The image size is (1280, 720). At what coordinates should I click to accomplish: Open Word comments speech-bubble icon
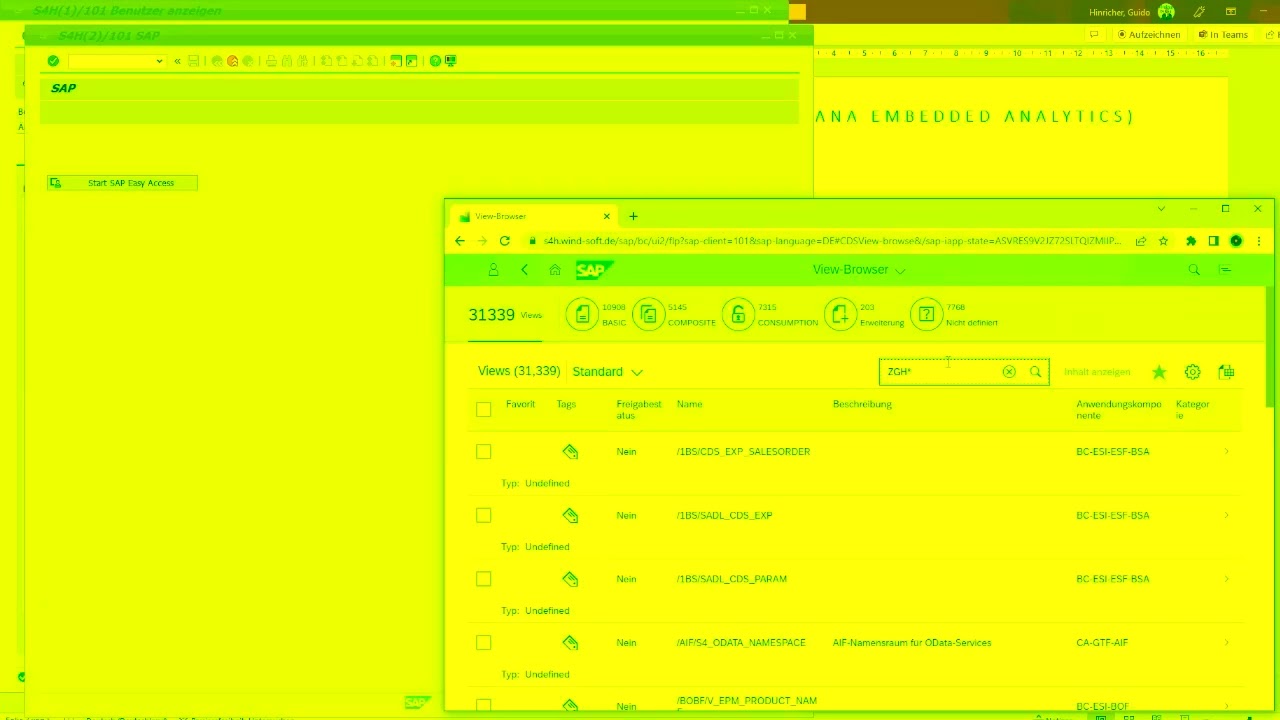coord(1095,34)
